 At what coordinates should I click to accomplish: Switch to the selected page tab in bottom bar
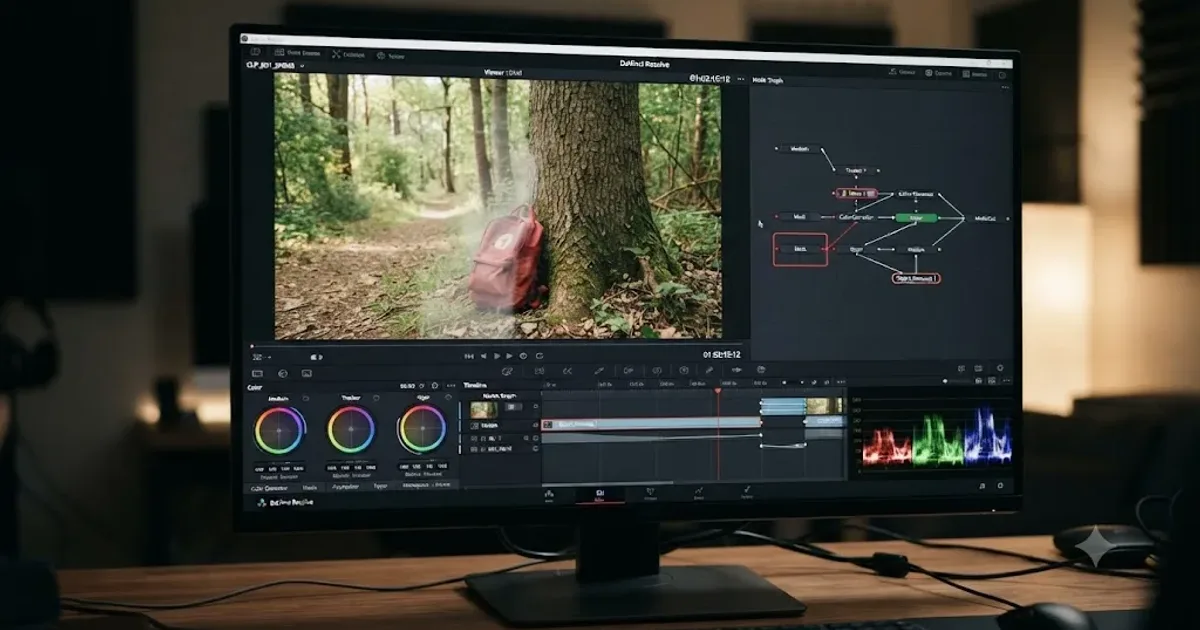601,494
